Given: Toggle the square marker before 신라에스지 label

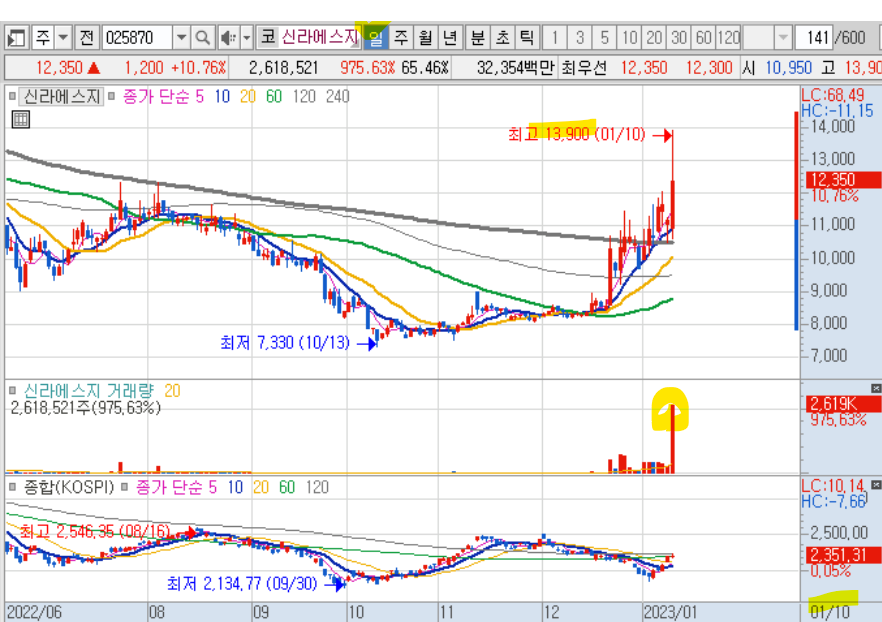Looking at the screenshot, I should [x=12, y=97].
